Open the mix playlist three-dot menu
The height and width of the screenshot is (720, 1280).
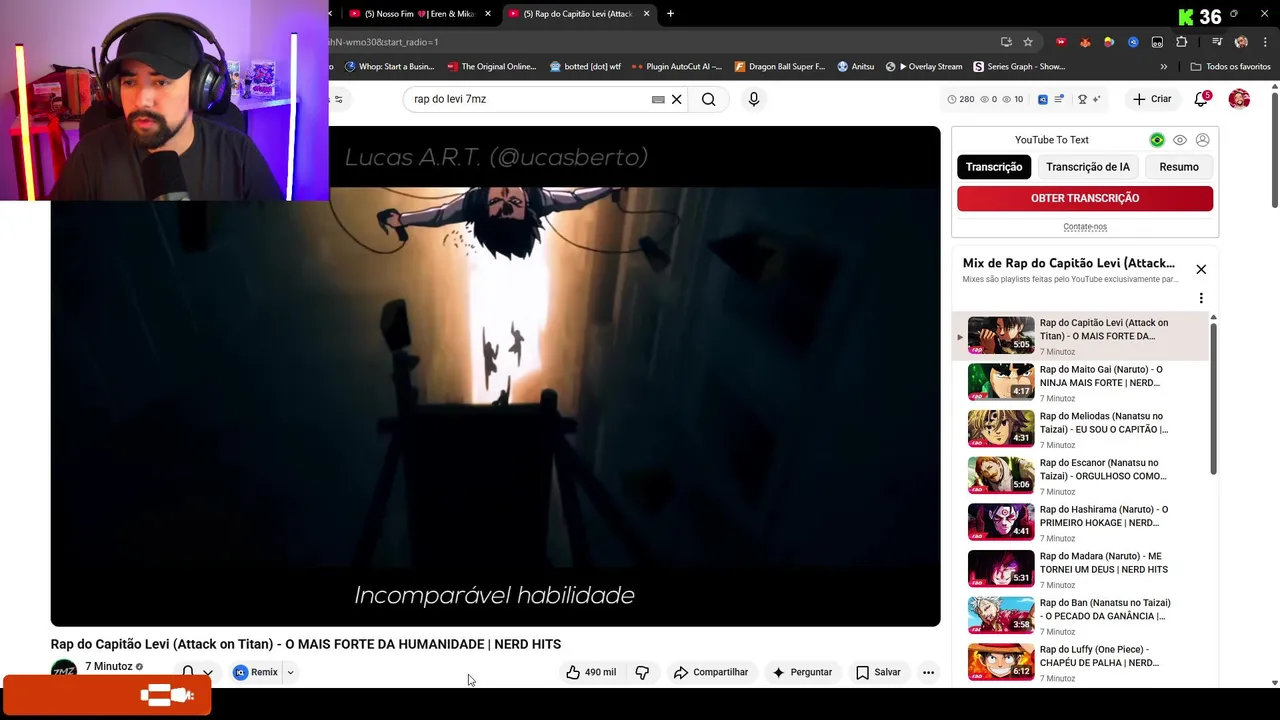(x=1201, y=298)
